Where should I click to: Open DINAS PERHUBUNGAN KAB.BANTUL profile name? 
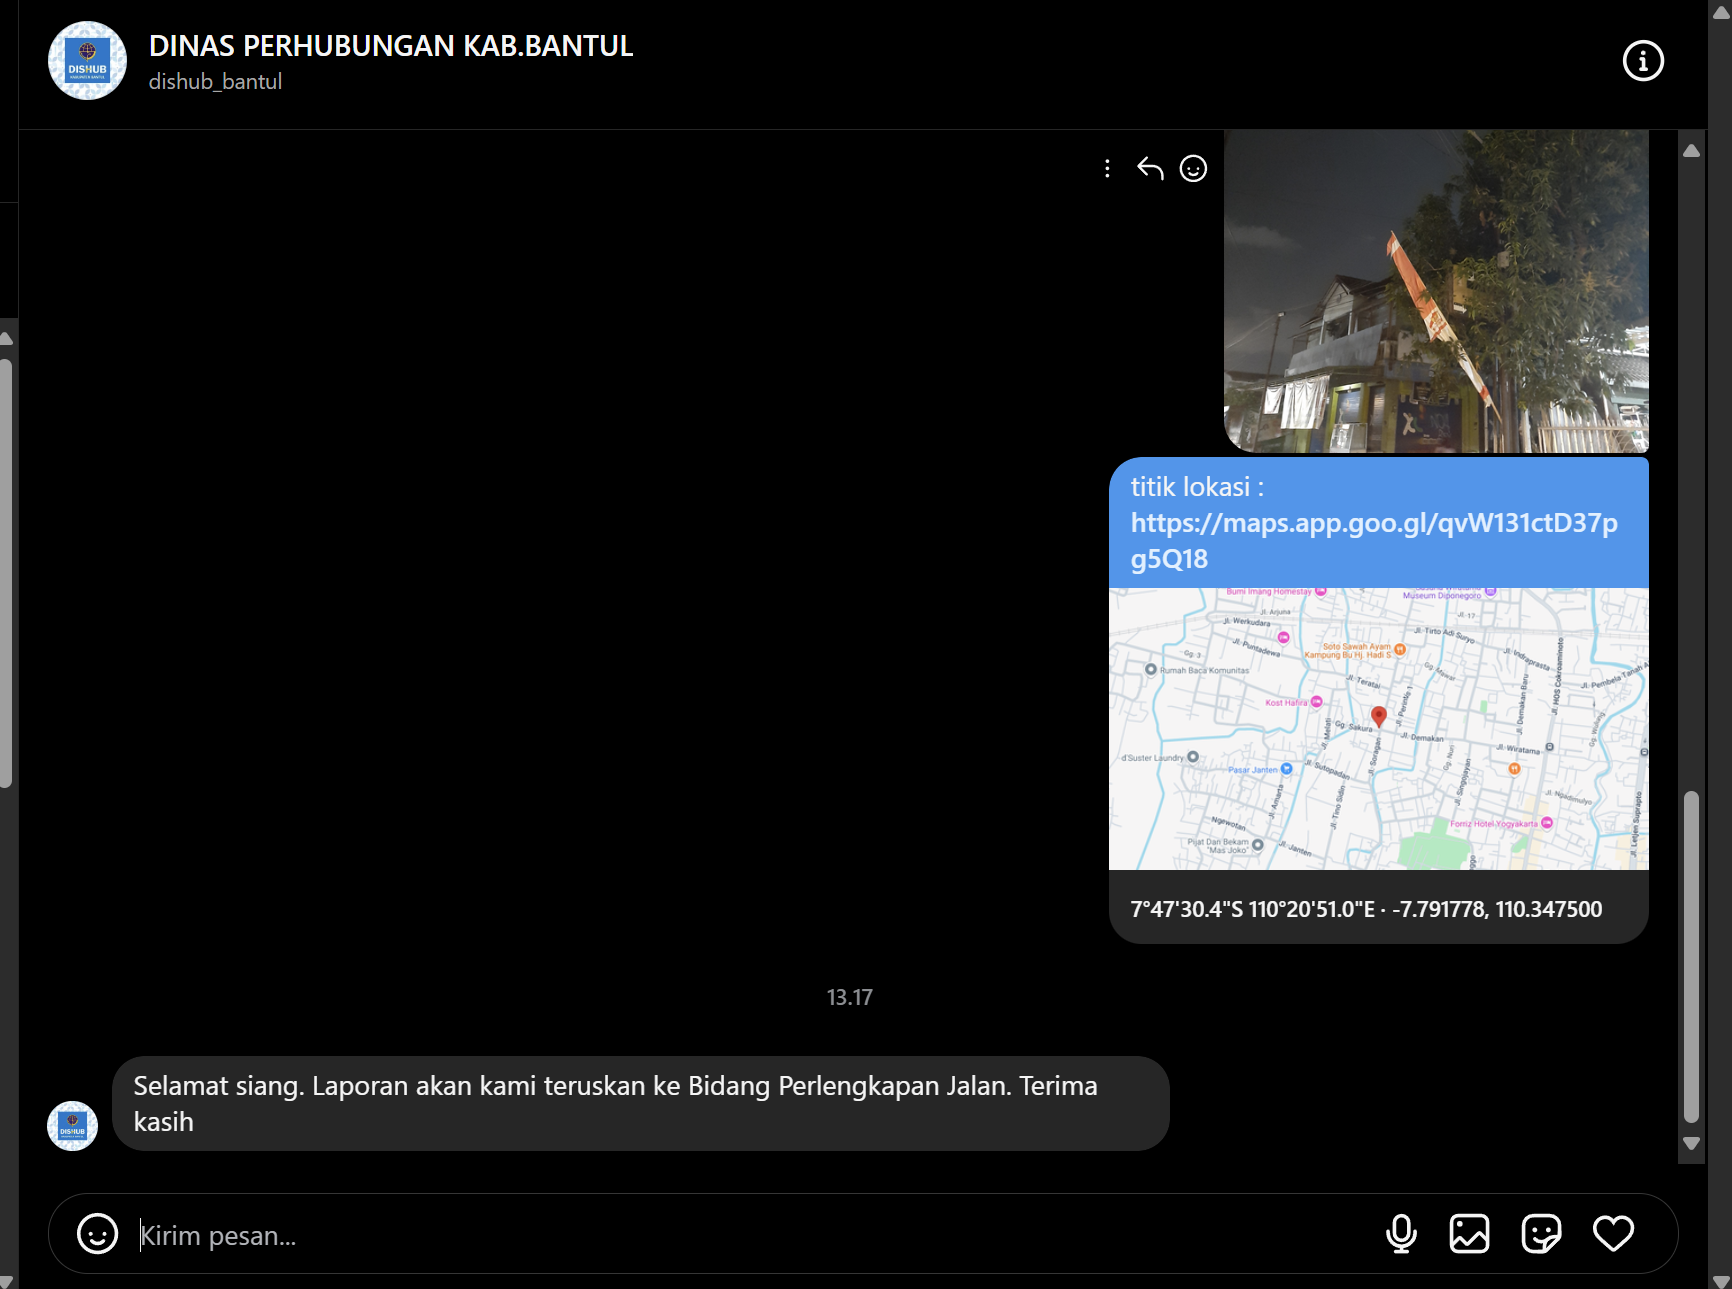(390, 46)
